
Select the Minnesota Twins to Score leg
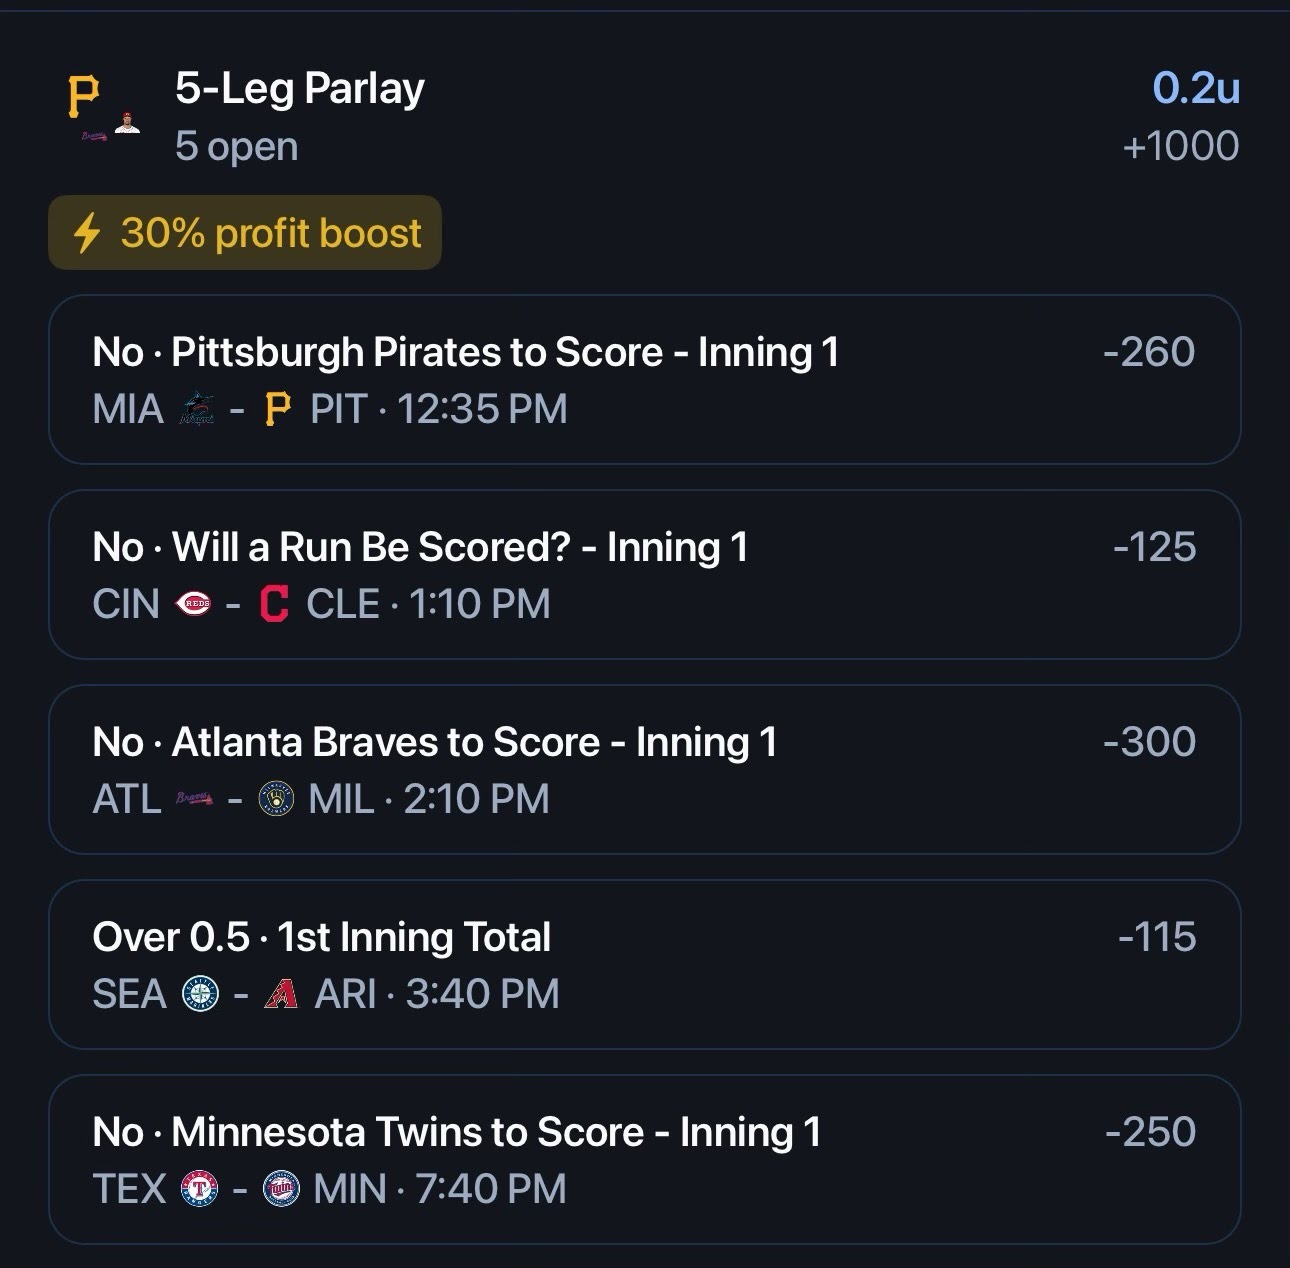coord(645,1160)
